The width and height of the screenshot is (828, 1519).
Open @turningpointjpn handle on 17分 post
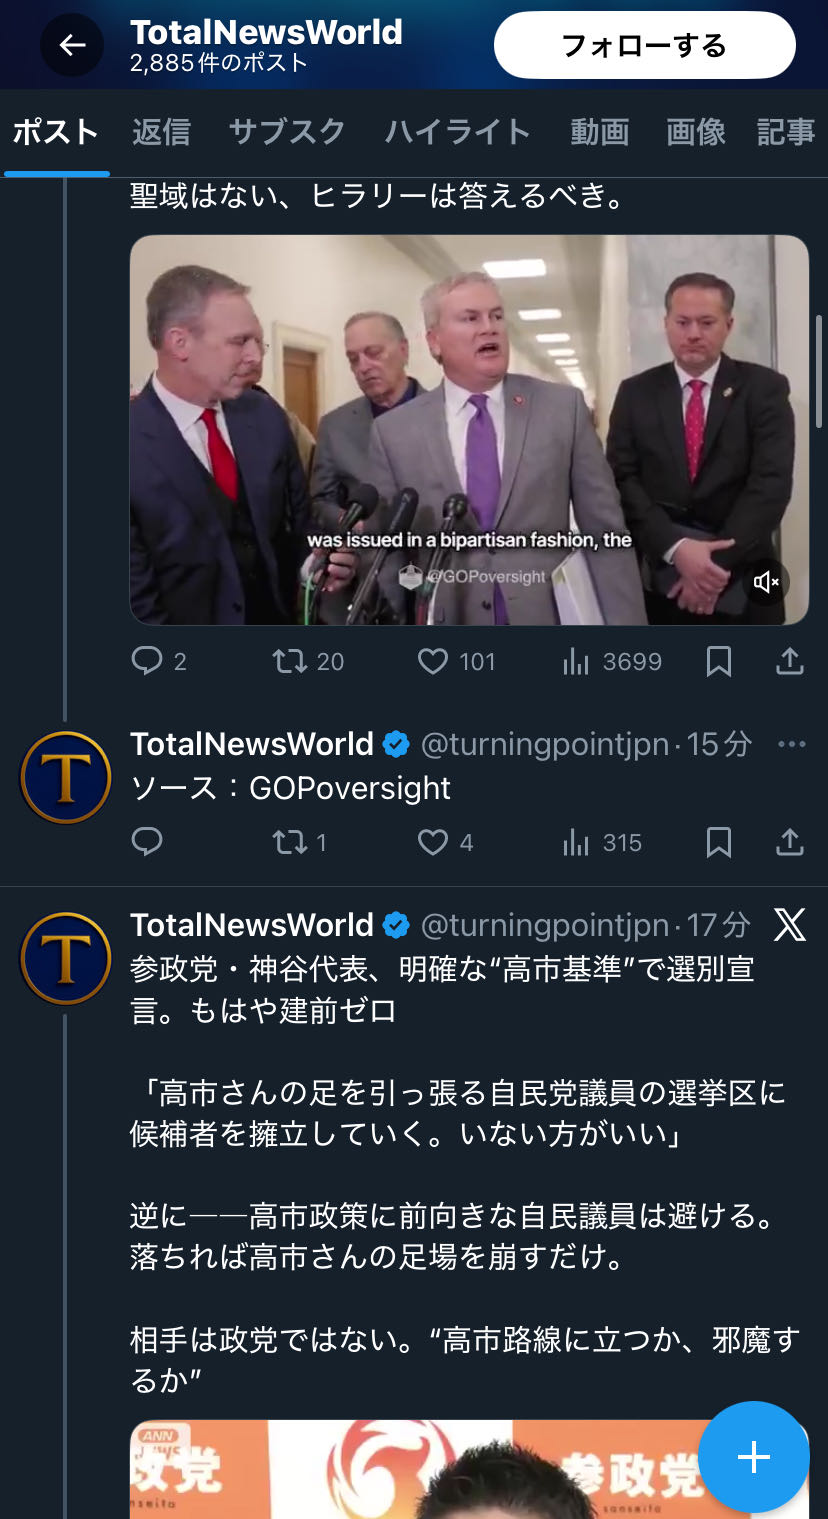point(544,926)
